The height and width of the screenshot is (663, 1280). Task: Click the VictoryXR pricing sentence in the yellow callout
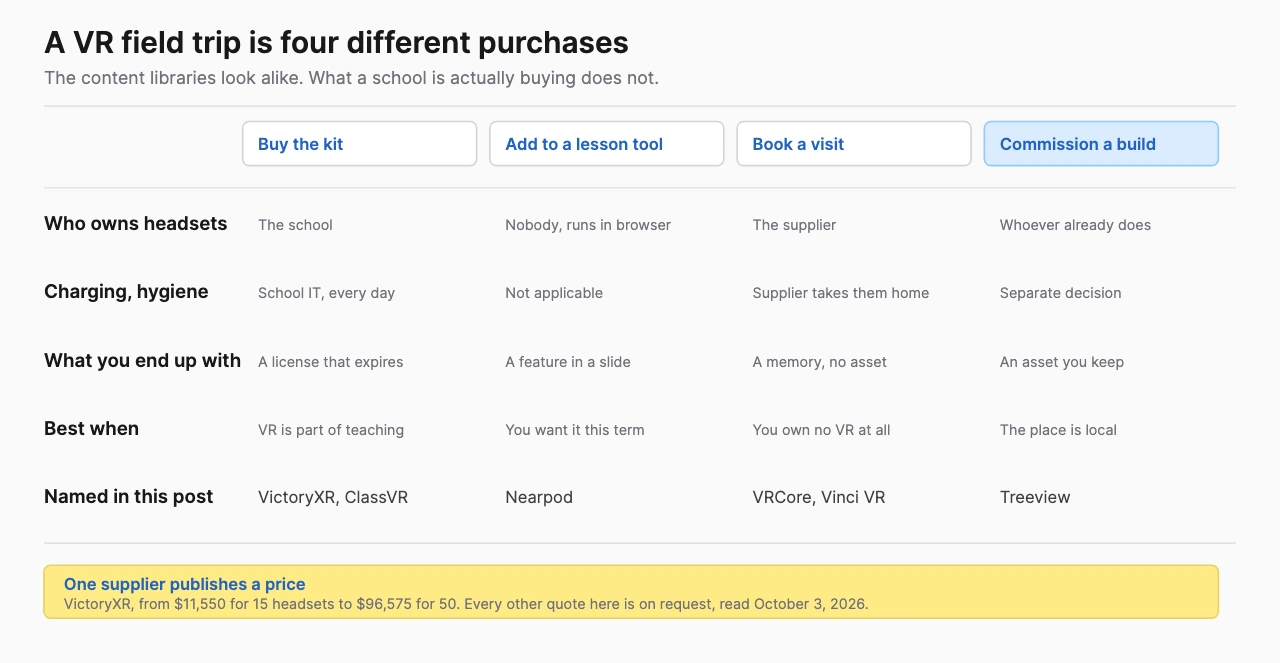[466, 604]
